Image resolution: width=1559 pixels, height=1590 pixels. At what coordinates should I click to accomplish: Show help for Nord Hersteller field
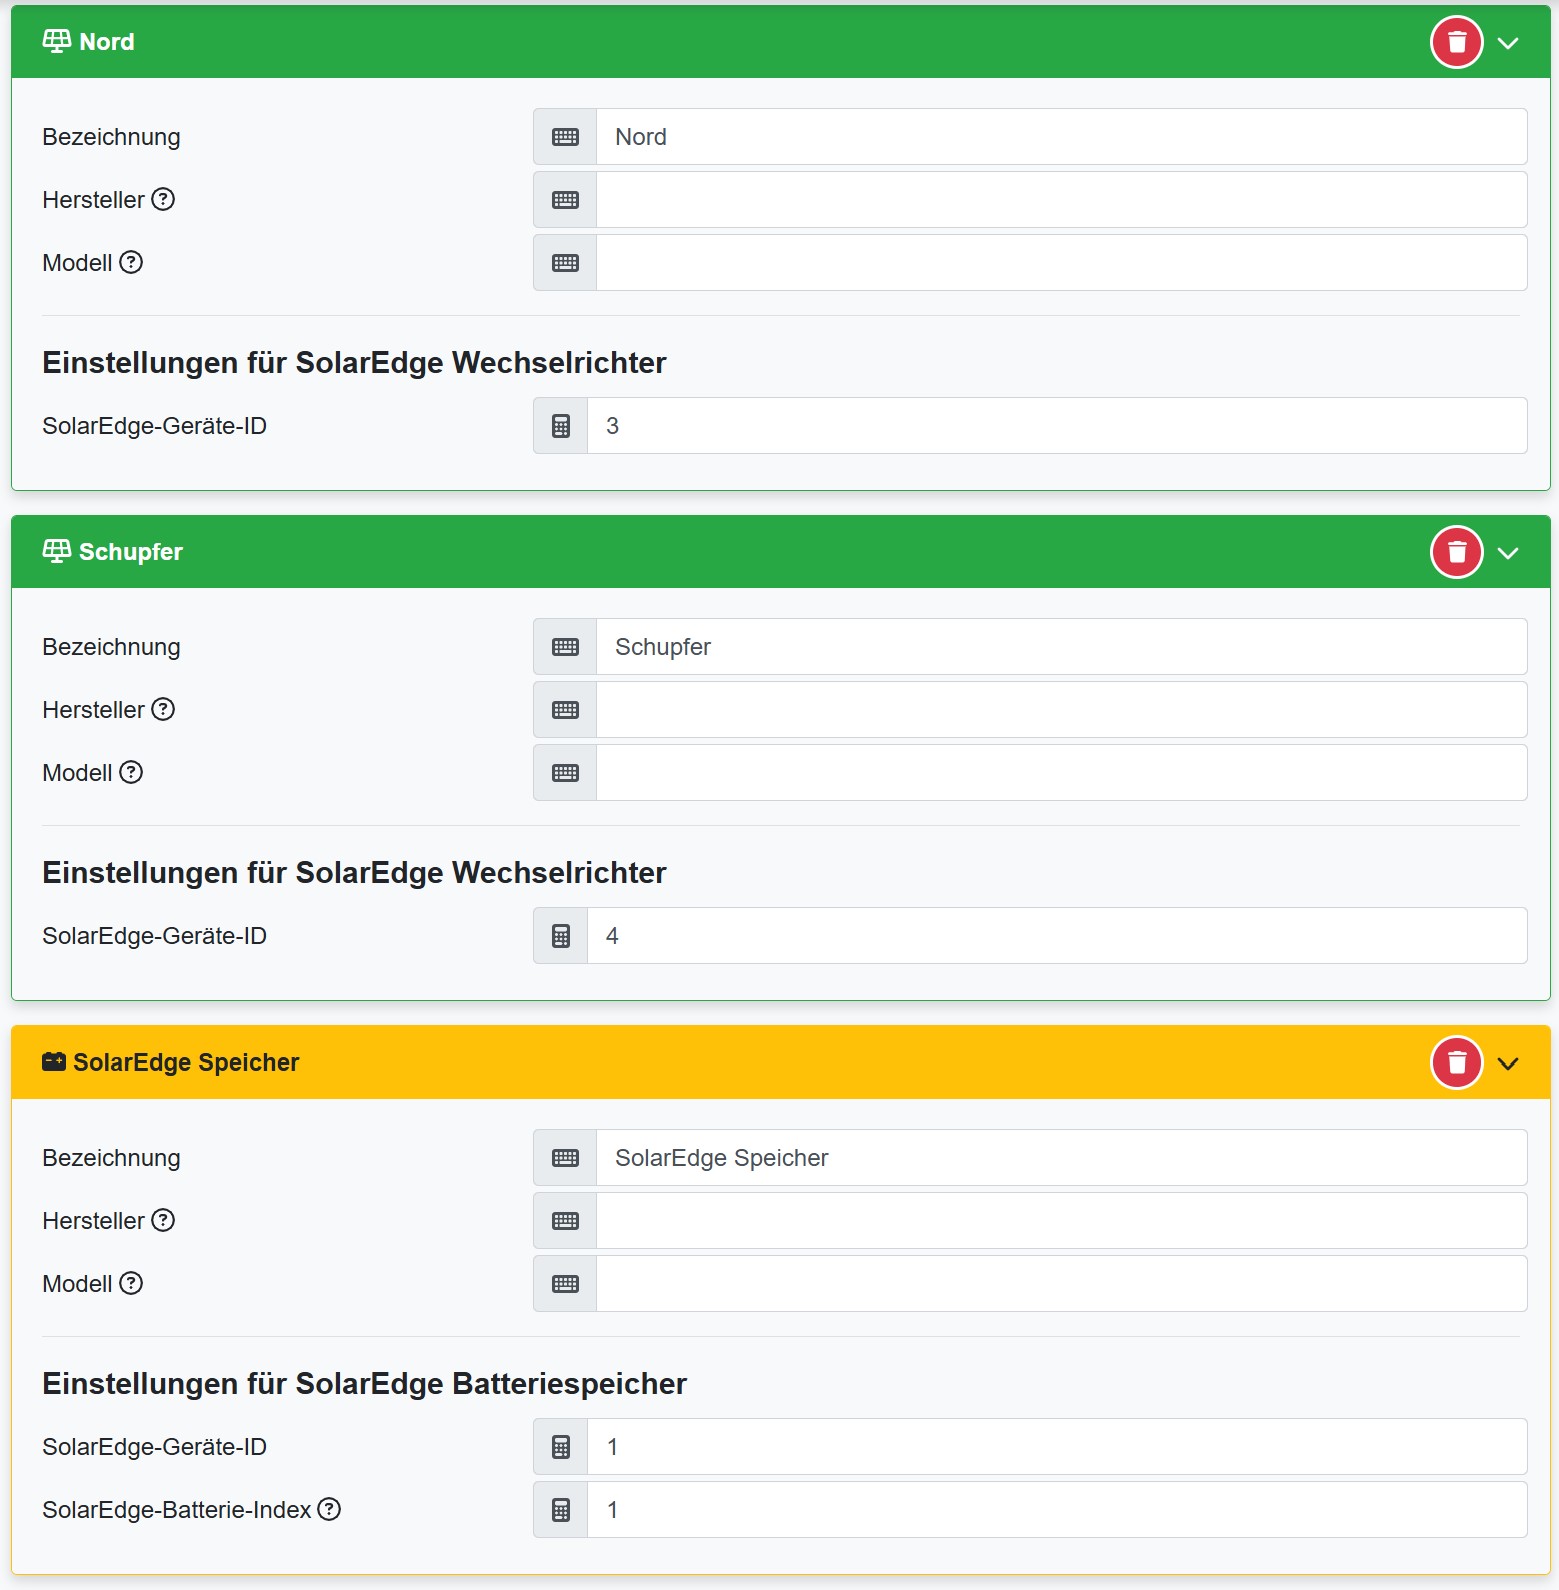pos(163,199)
